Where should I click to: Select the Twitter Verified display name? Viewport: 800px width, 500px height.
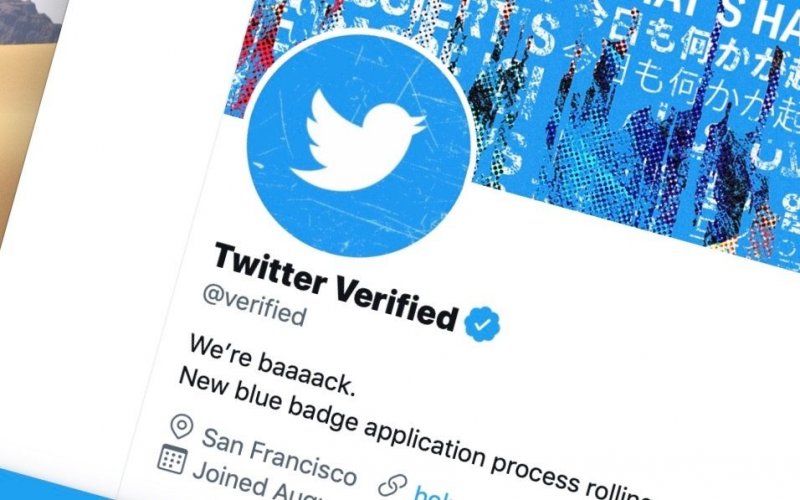pyautogui.click(x=335, y=287)
